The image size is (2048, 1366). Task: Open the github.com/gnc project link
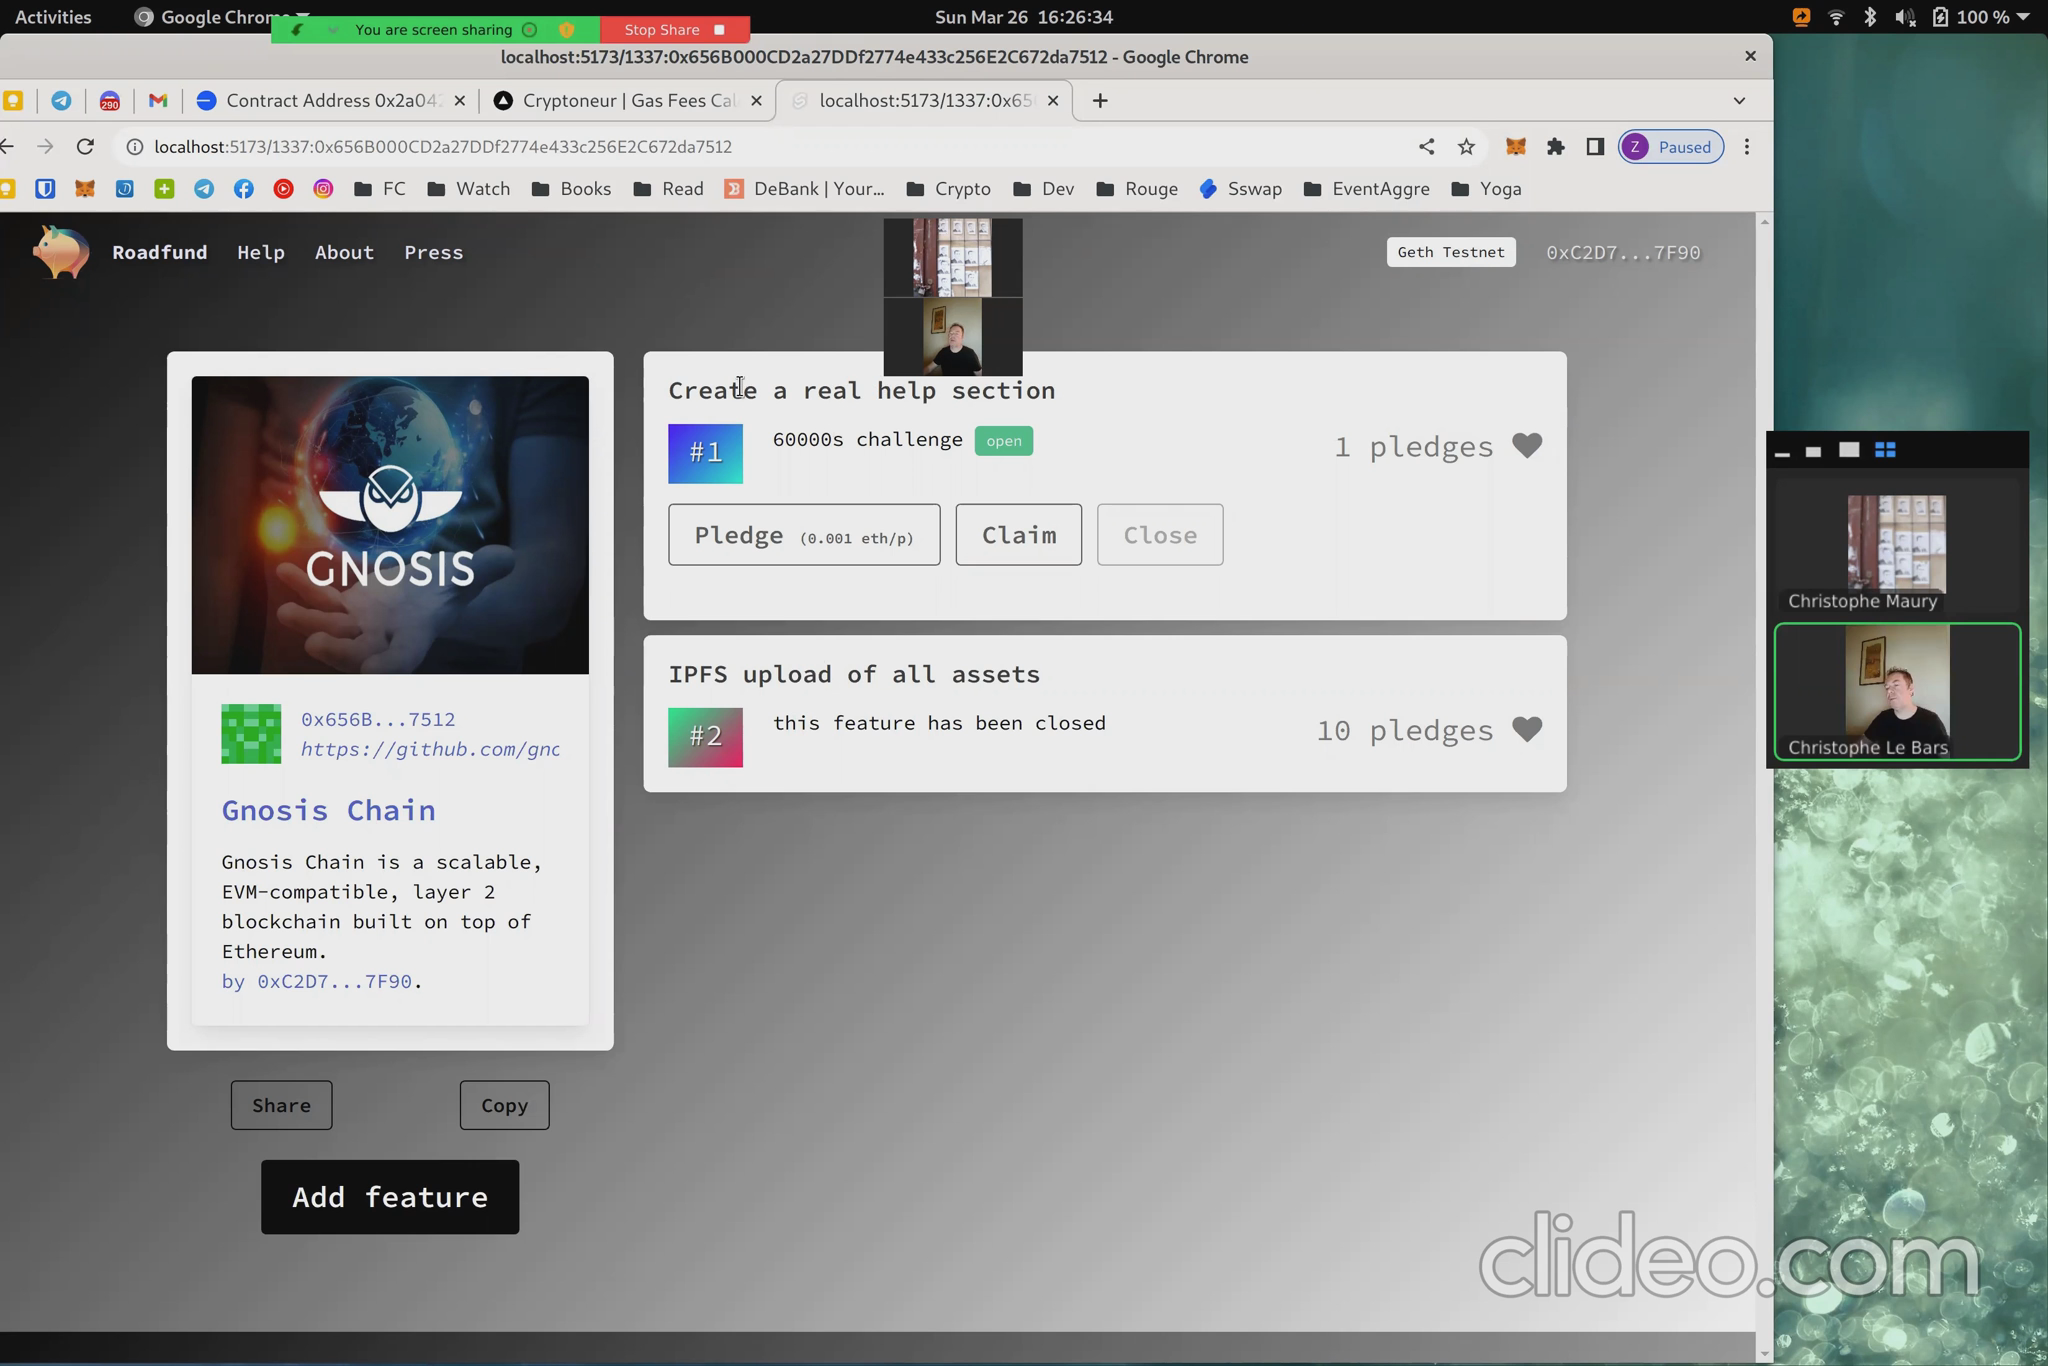(x=430, y=749)
